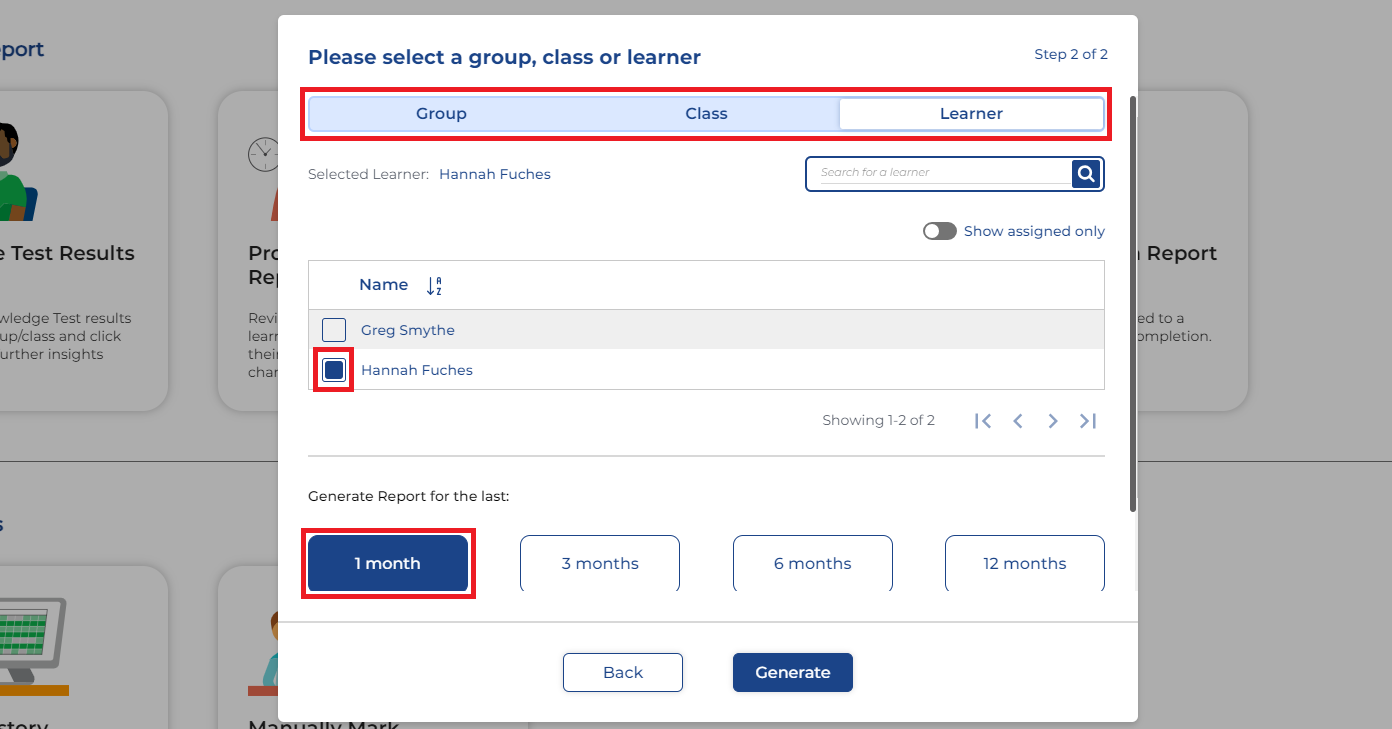Choose the 3 months report period
1392x729 pixels.
coord(600,564)
